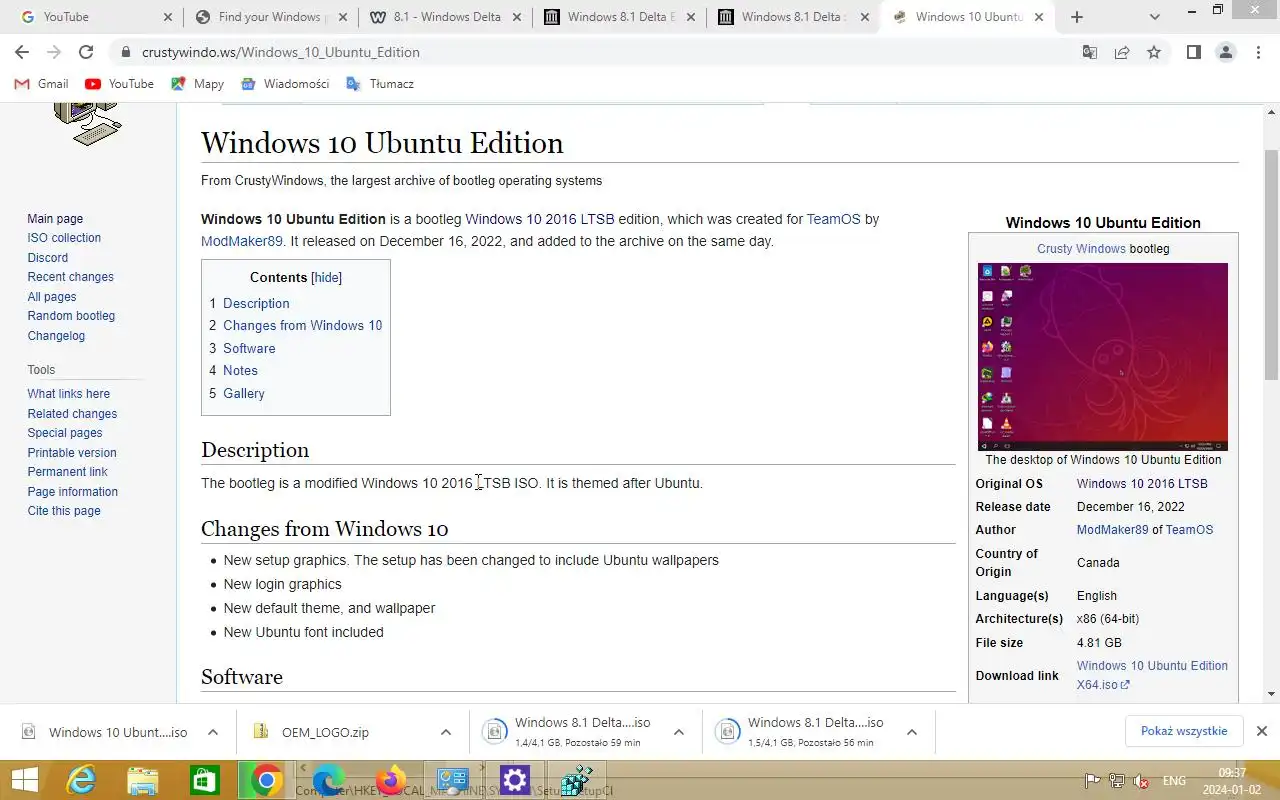Click the Google Translate icon in address bar
Screen dimensions: 1280x800
pyautogui.click(x=1090, y=52)
